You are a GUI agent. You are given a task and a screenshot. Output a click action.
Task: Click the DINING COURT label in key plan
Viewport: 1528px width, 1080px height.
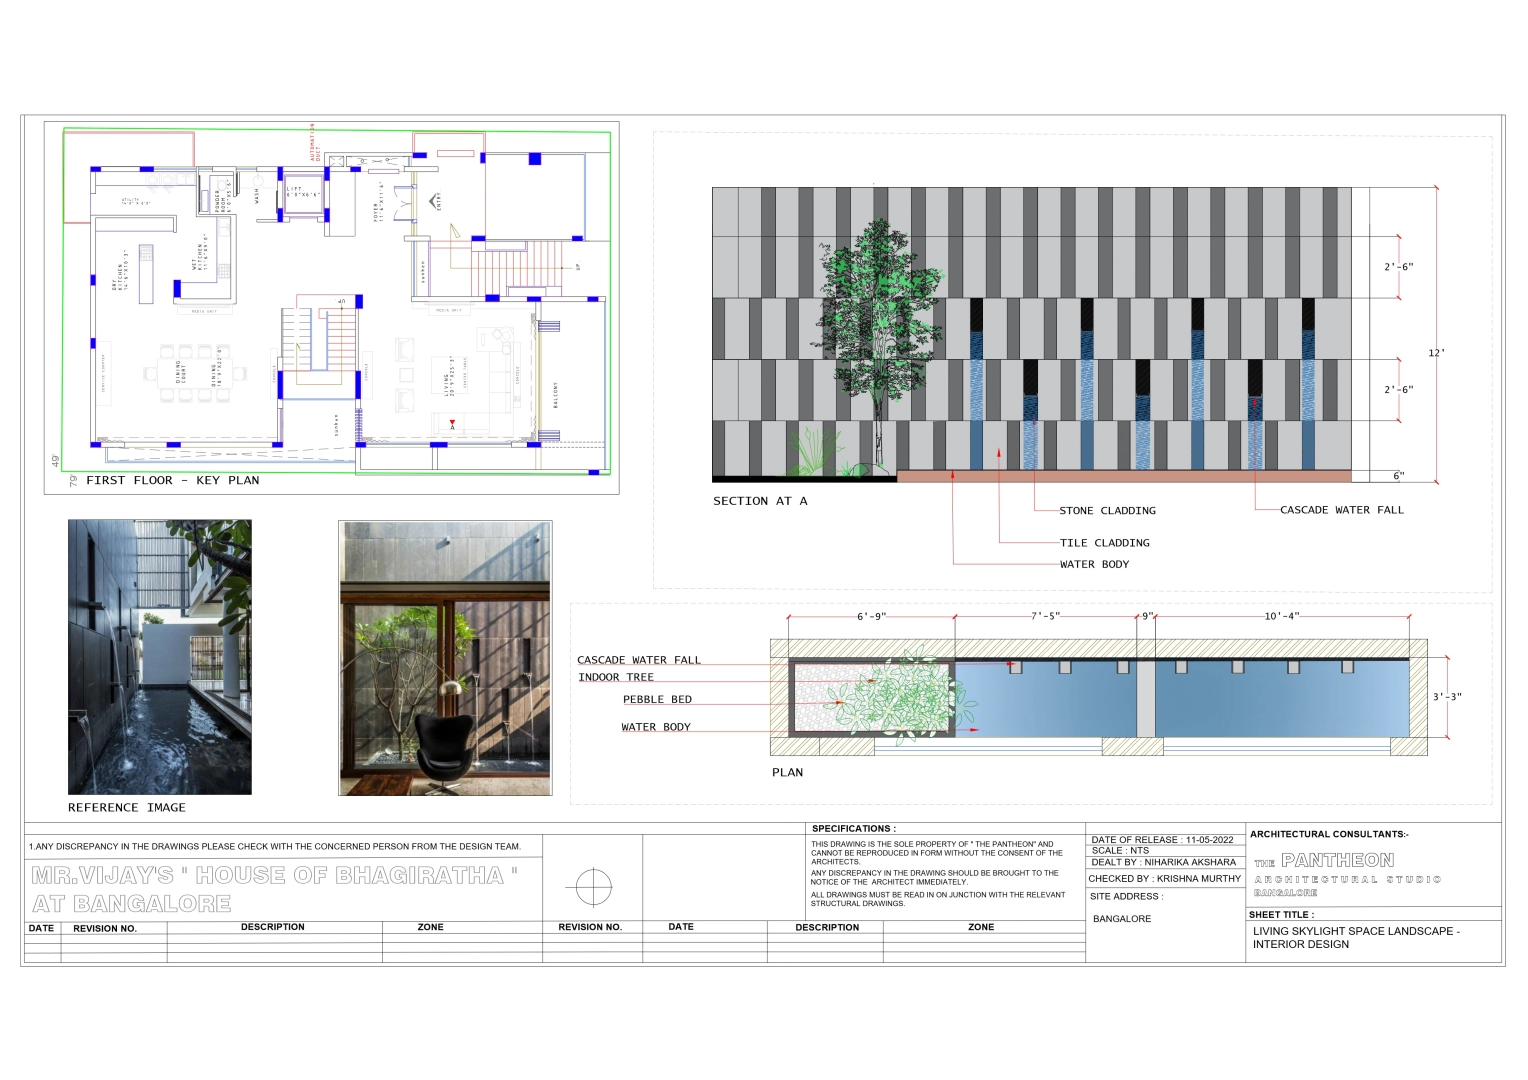coord(180,373)
